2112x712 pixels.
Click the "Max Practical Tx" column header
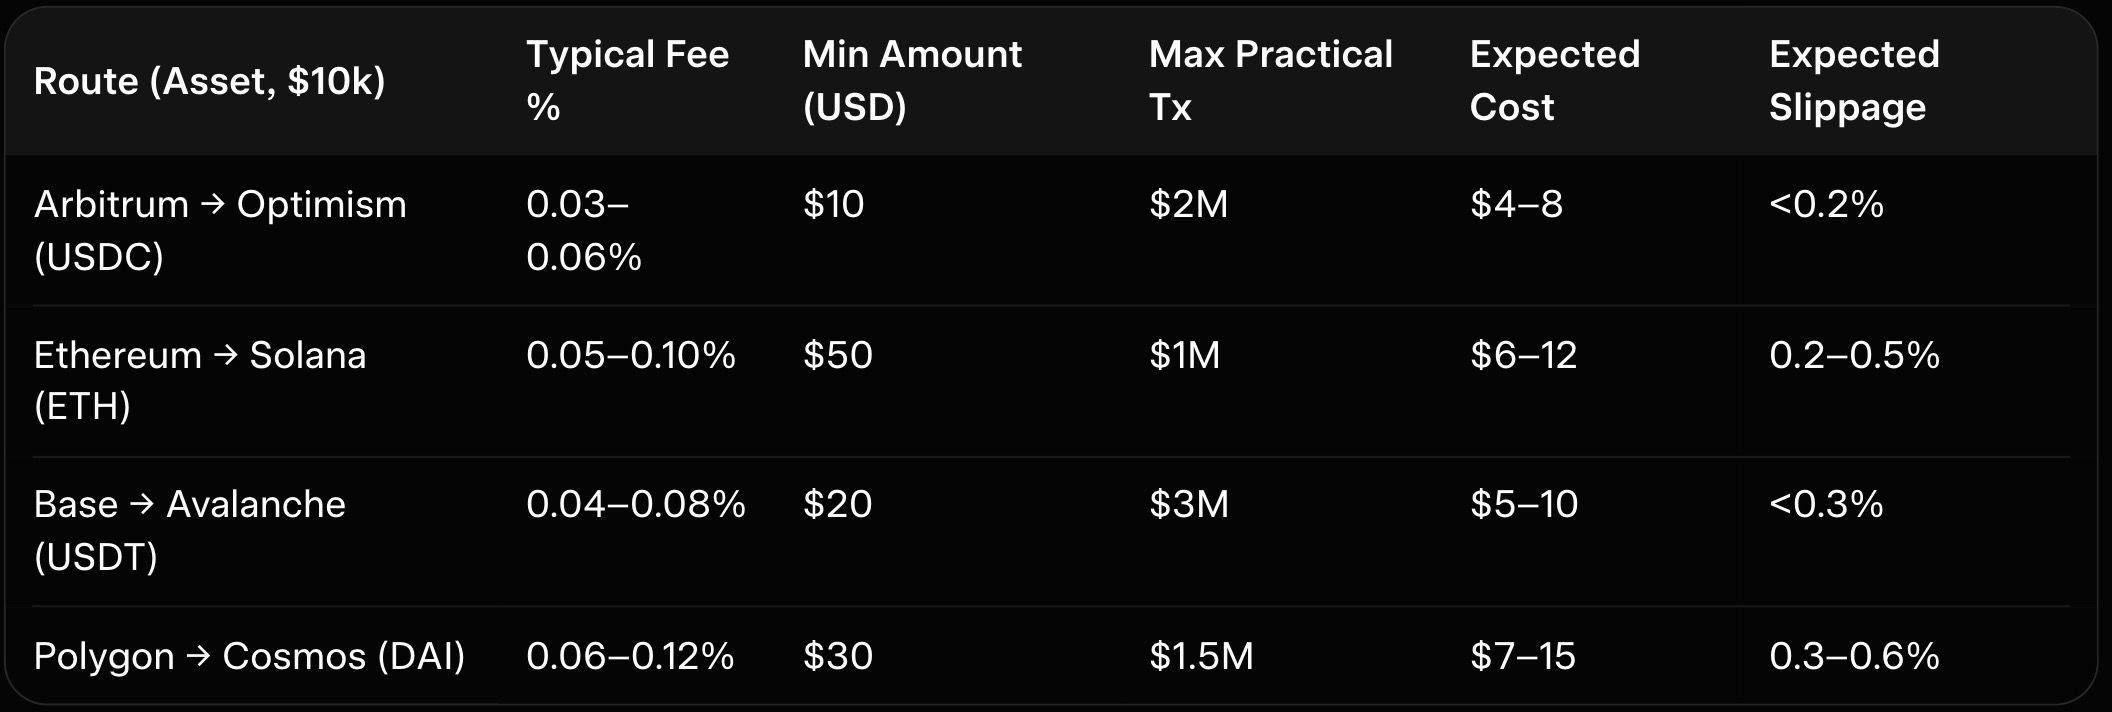(x=1270, y=81)
